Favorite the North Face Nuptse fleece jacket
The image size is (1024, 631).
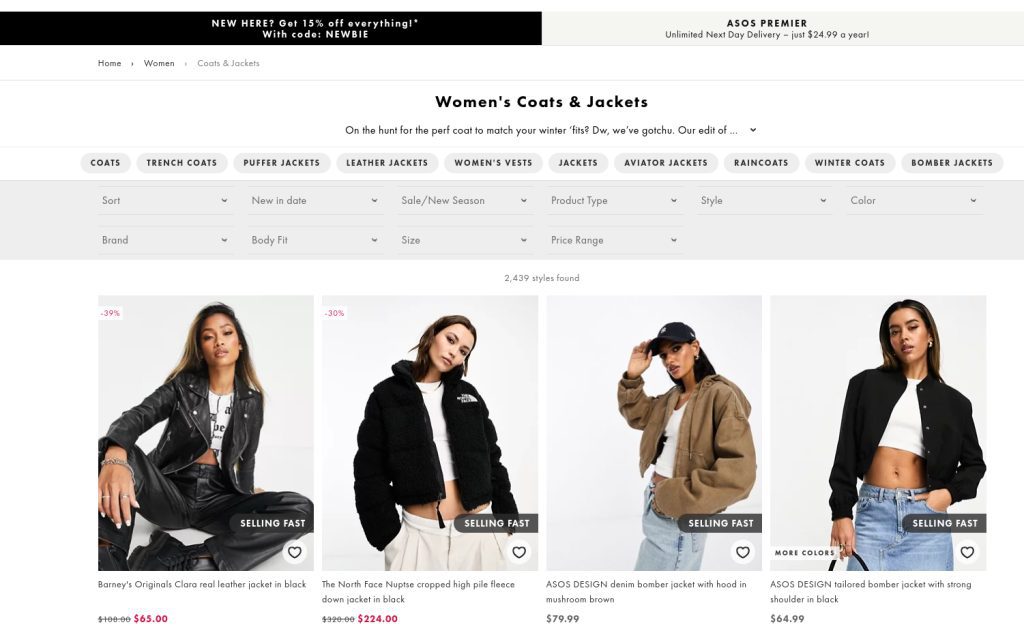(519, 552)
